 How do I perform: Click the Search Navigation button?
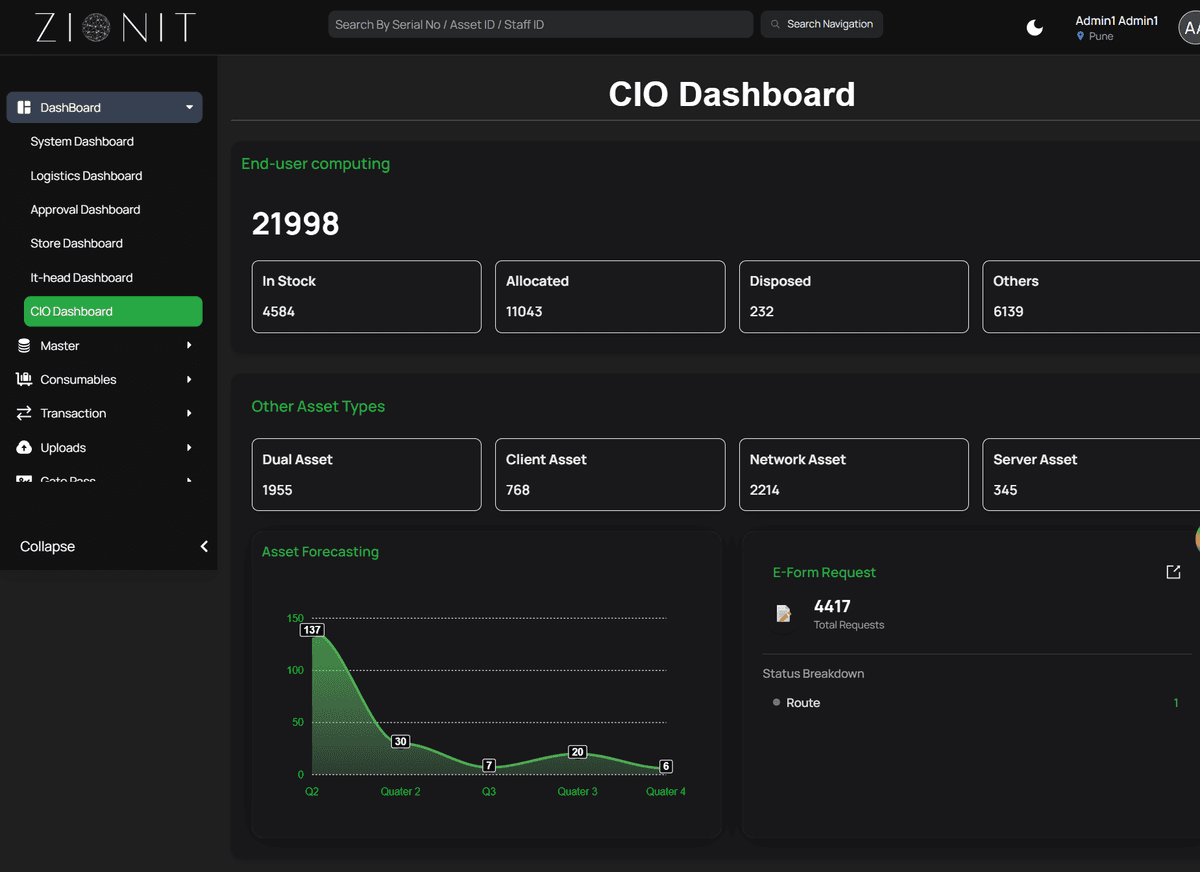click(x=822, y=24)
